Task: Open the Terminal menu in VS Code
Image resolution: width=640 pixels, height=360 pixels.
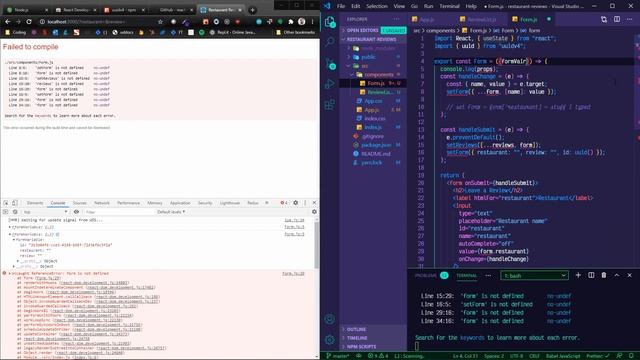Action: tap(449, 6)
